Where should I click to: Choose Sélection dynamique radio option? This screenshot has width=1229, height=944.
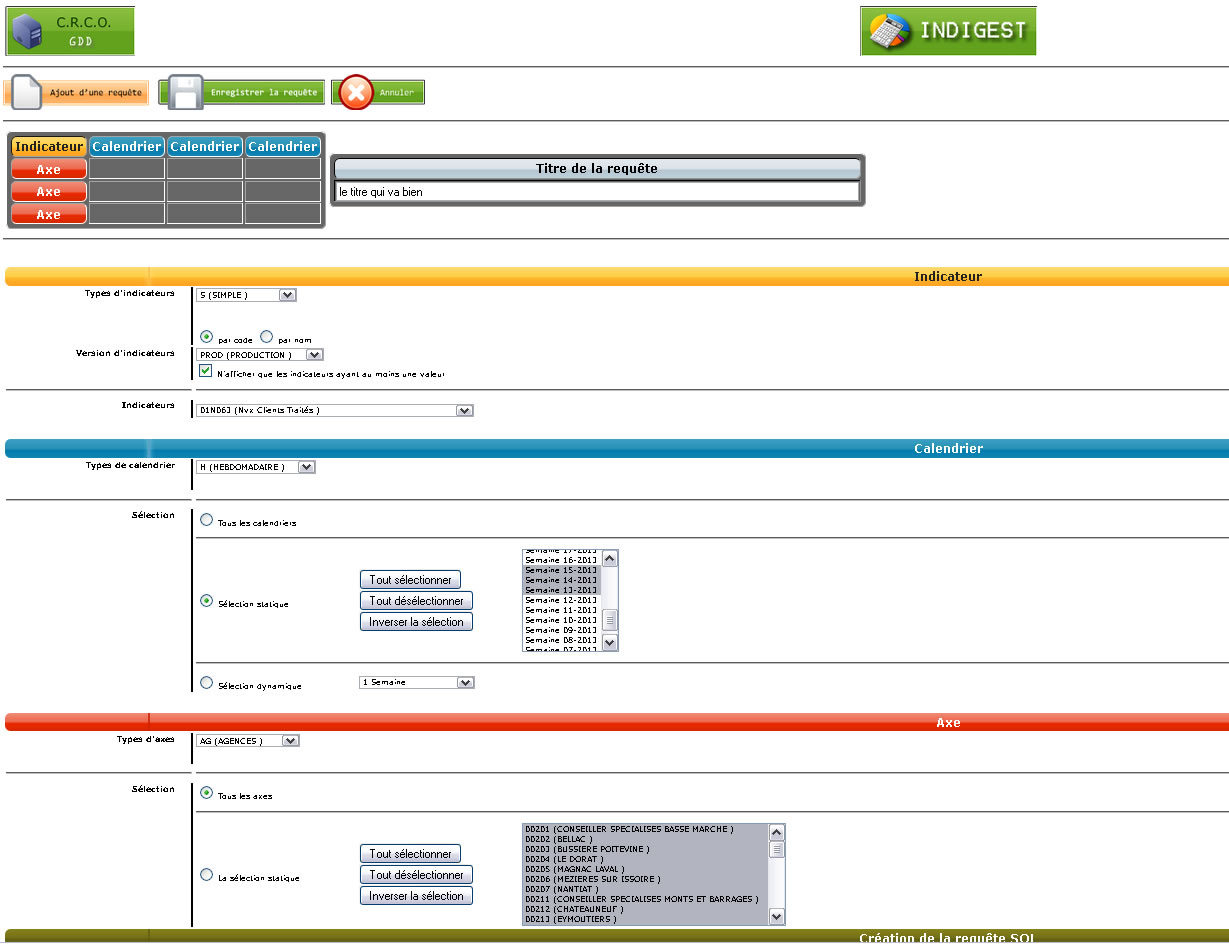tap(206, 683)
